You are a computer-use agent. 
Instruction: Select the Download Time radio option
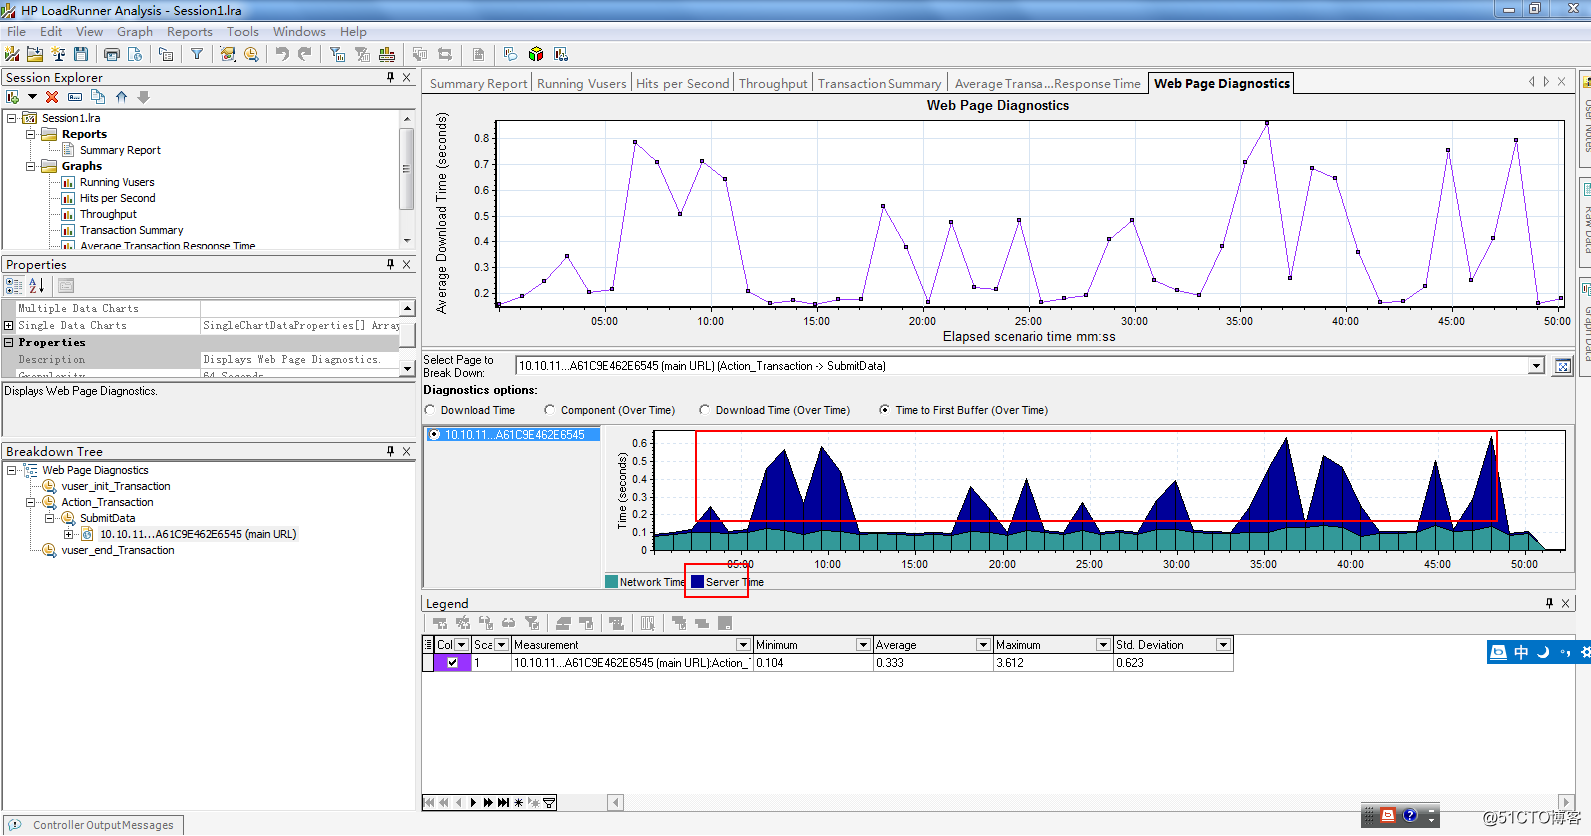430,410
